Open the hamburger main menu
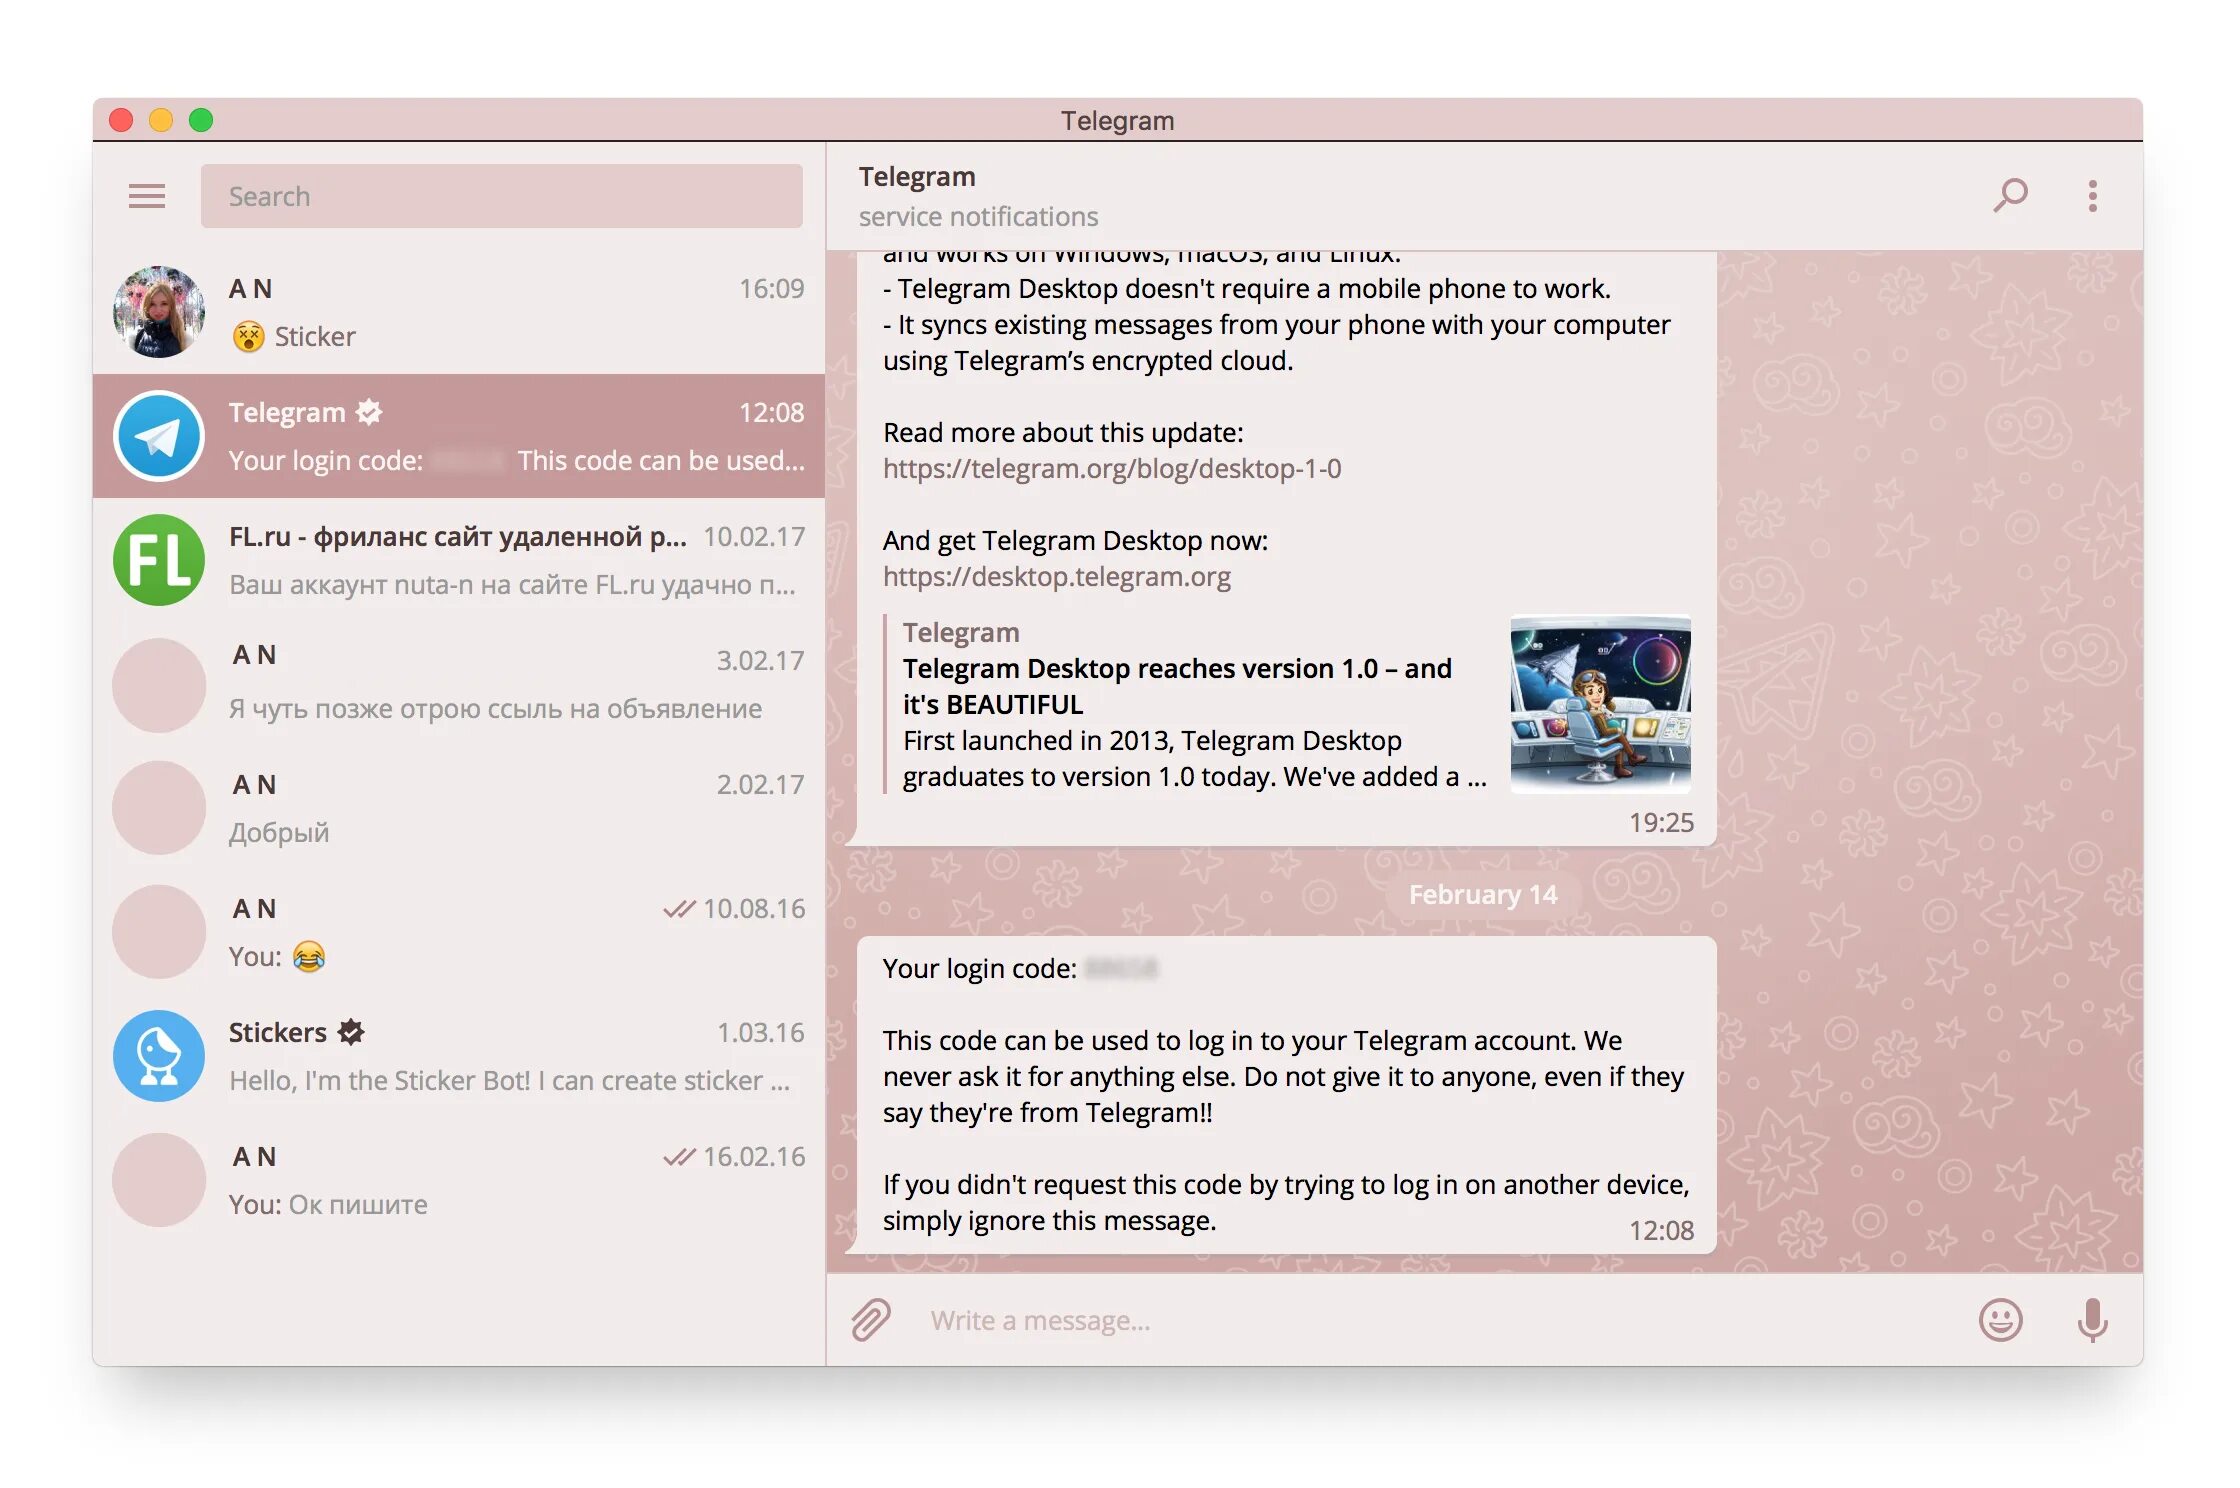Screen dimensions: 2240x1488 pos(147,196)
